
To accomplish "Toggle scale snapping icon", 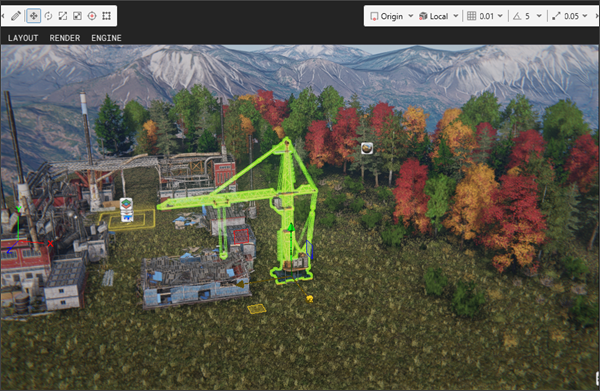I will click(x=556, y=16).
